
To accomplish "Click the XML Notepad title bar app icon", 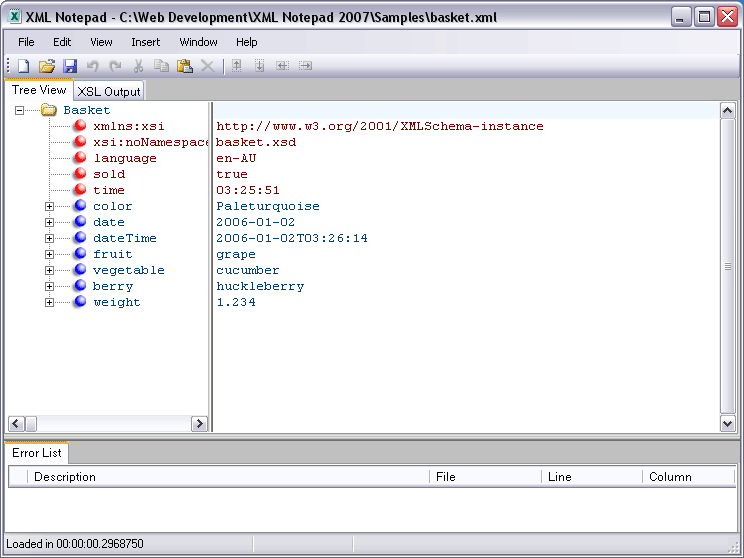I will pyautogui.click(x=15, y=17).
